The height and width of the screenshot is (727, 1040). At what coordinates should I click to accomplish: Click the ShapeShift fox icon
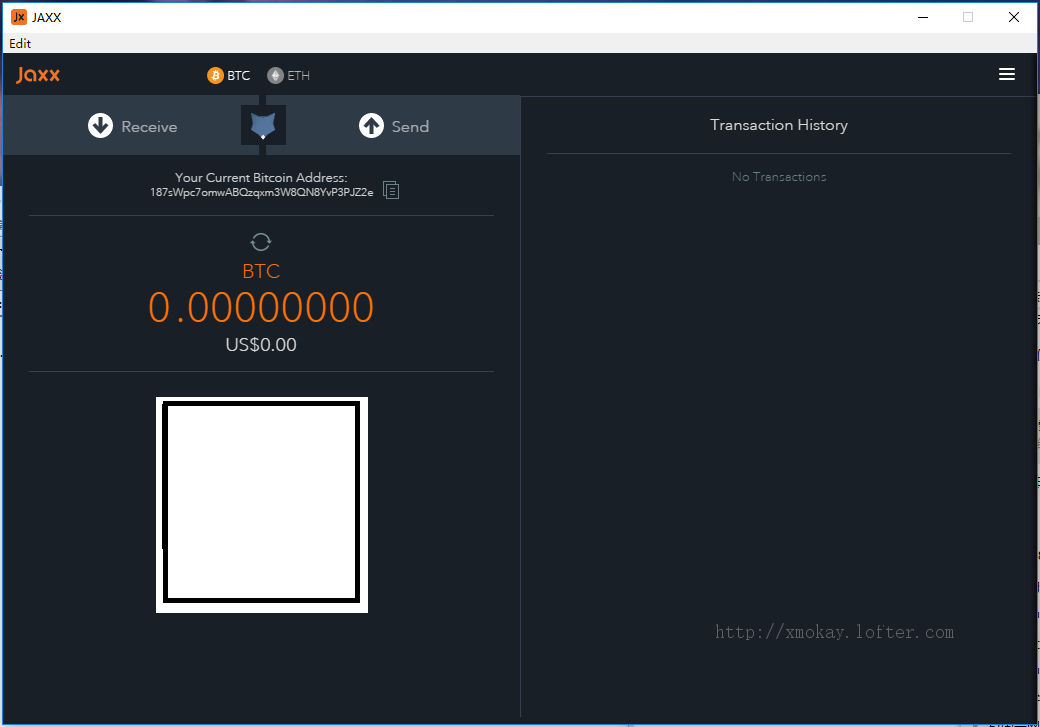(263, 125)
